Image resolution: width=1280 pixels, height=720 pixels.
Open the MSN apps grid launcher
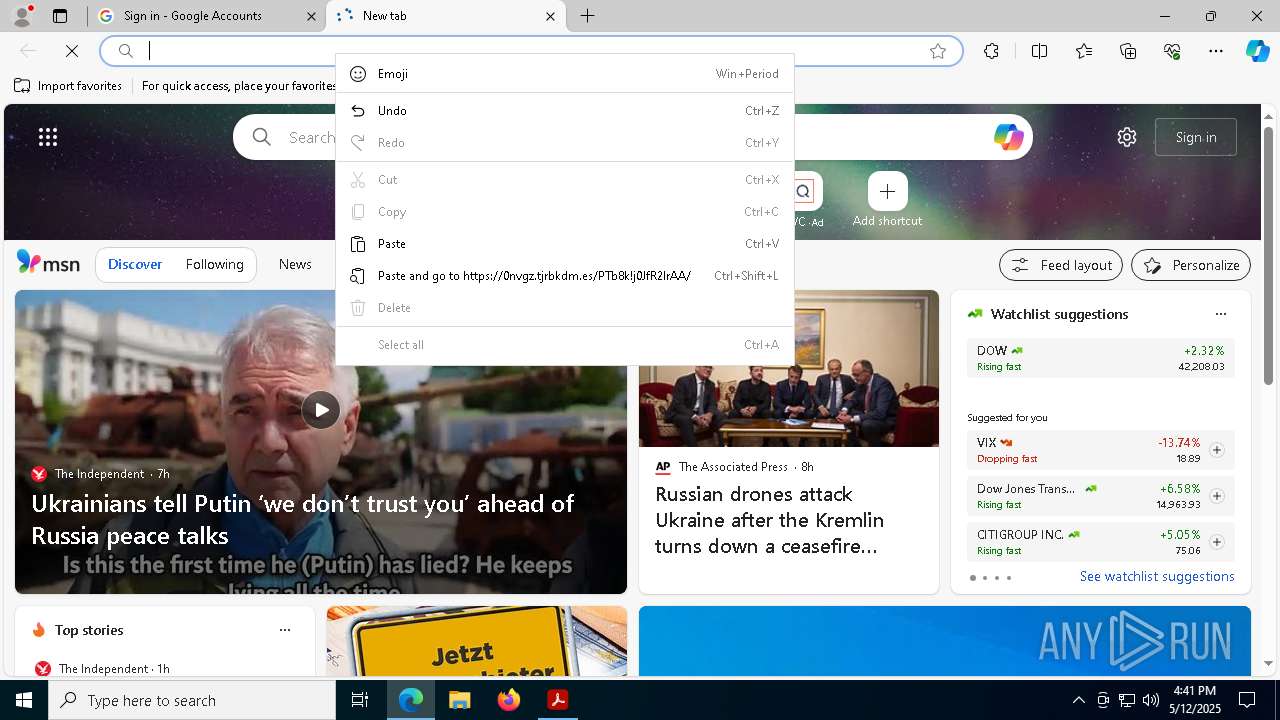click(48, 137)
